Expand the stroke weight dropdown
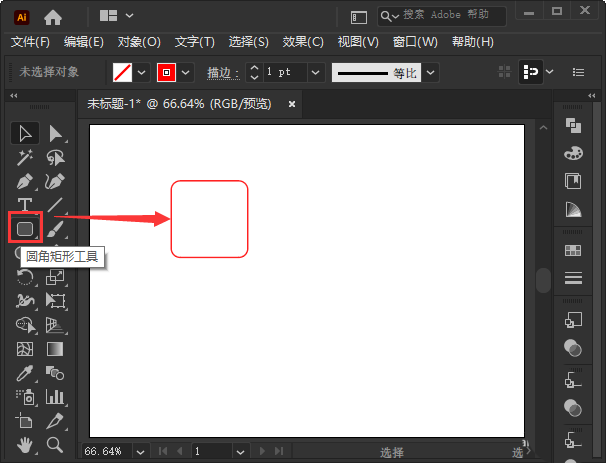Image resolution: width=606 pixels, height=463 pixels. 316,73
